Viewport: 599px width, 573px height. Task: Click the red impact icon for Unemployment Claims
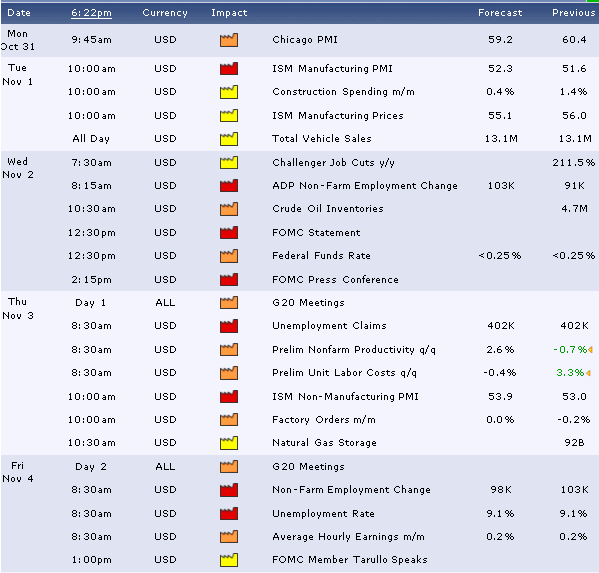tap(229, 326)
